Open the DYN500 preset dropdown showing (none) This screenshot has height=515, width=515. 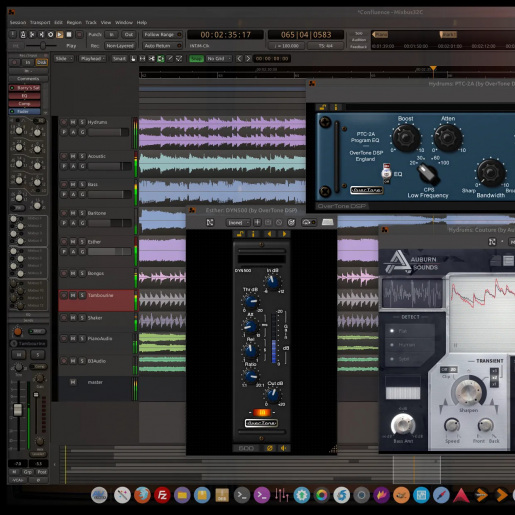coord(238,222)
